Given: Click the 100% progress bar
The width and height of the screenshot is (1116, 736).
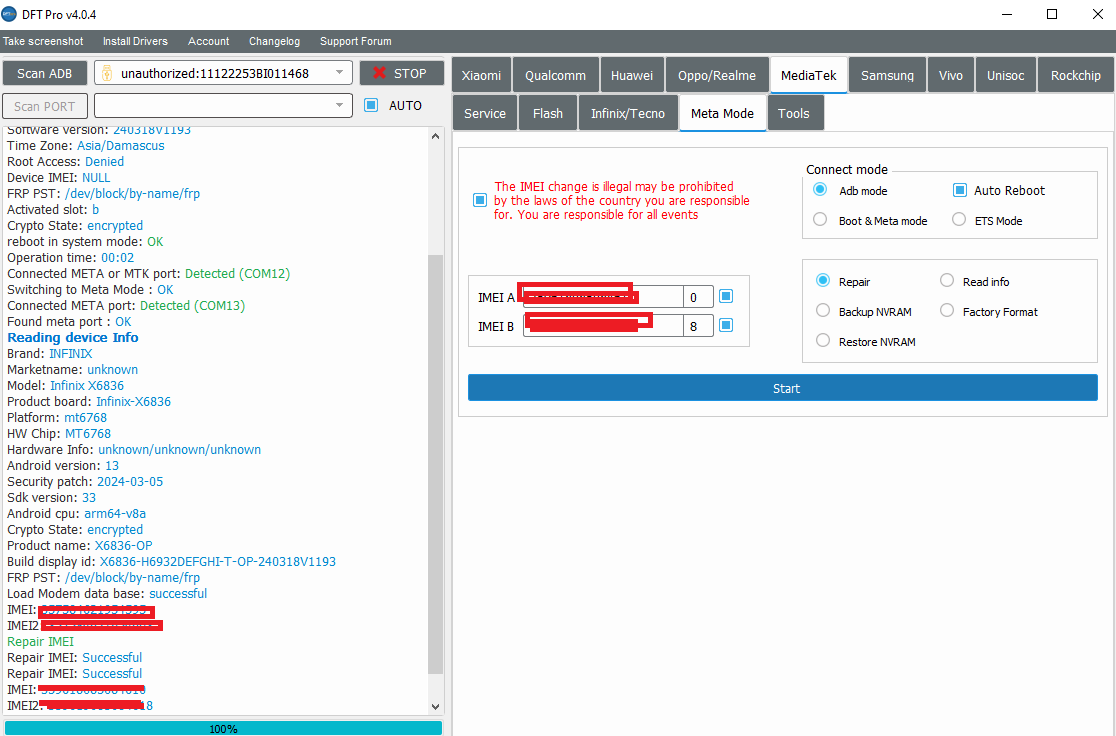Looking at the screenshot, I should point(223,728).
